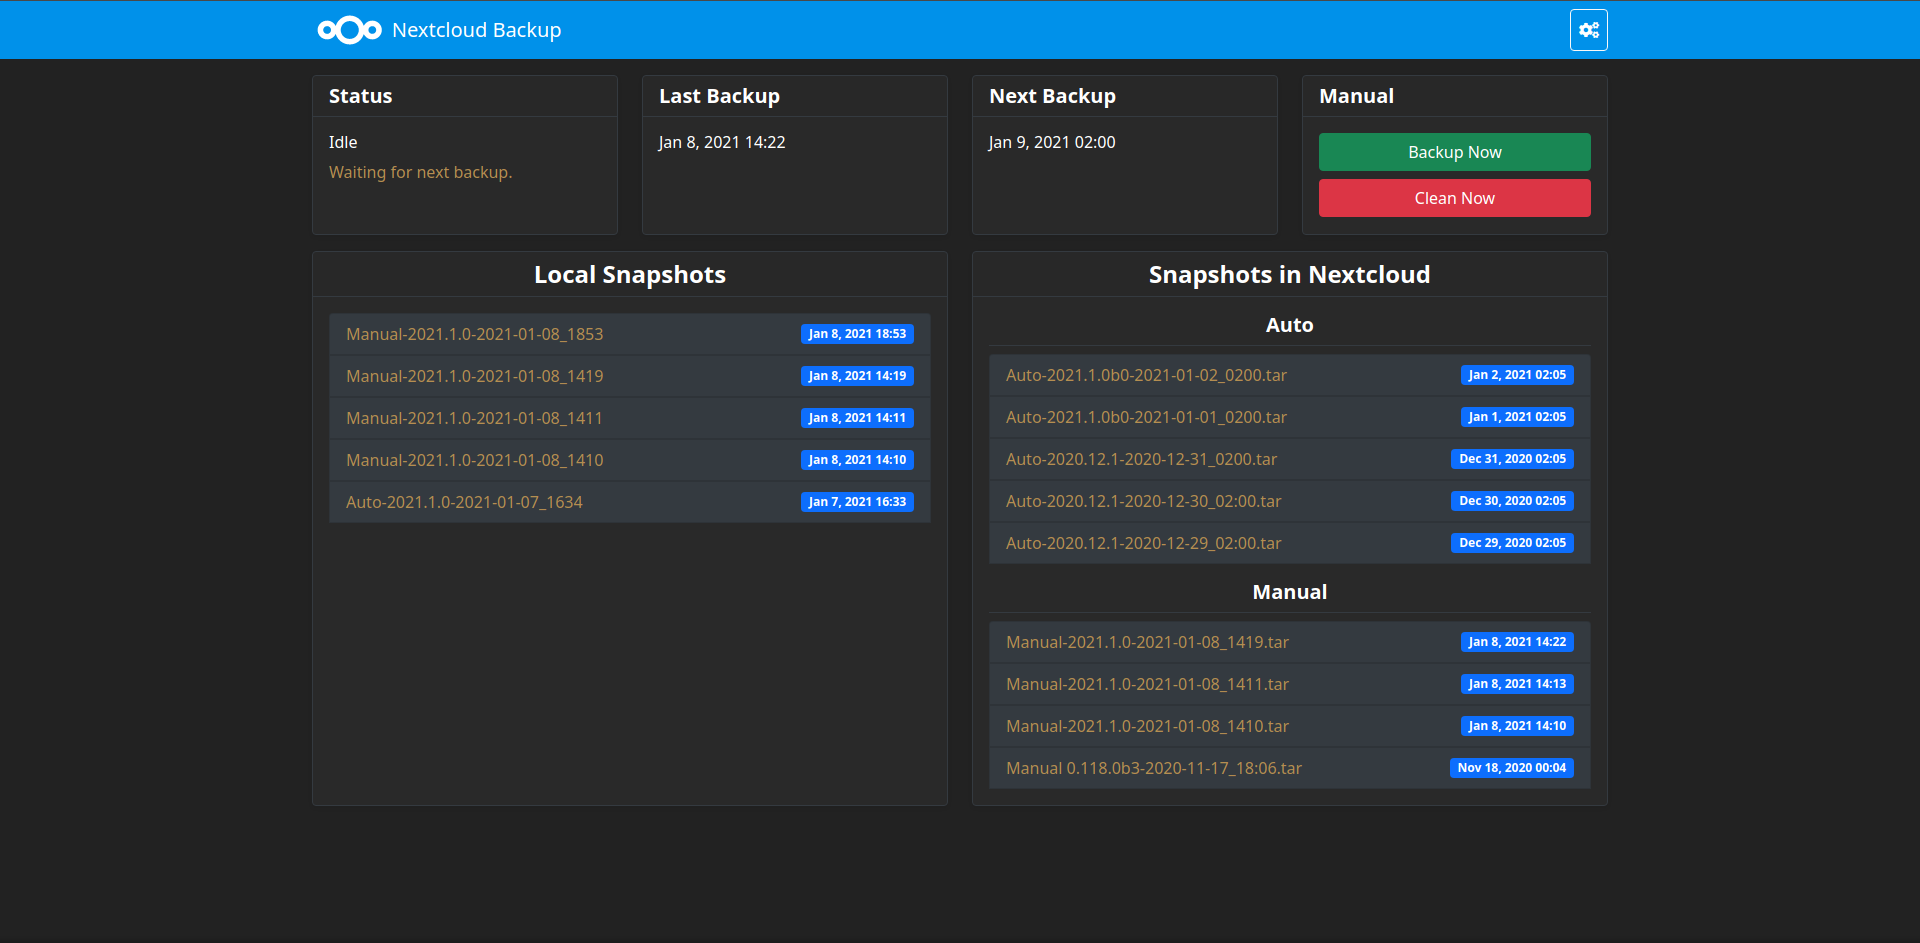This screenshot has height=943, width=1920.
Task: Open settings via the gears icon
Action: click(x=1588, y=30)
